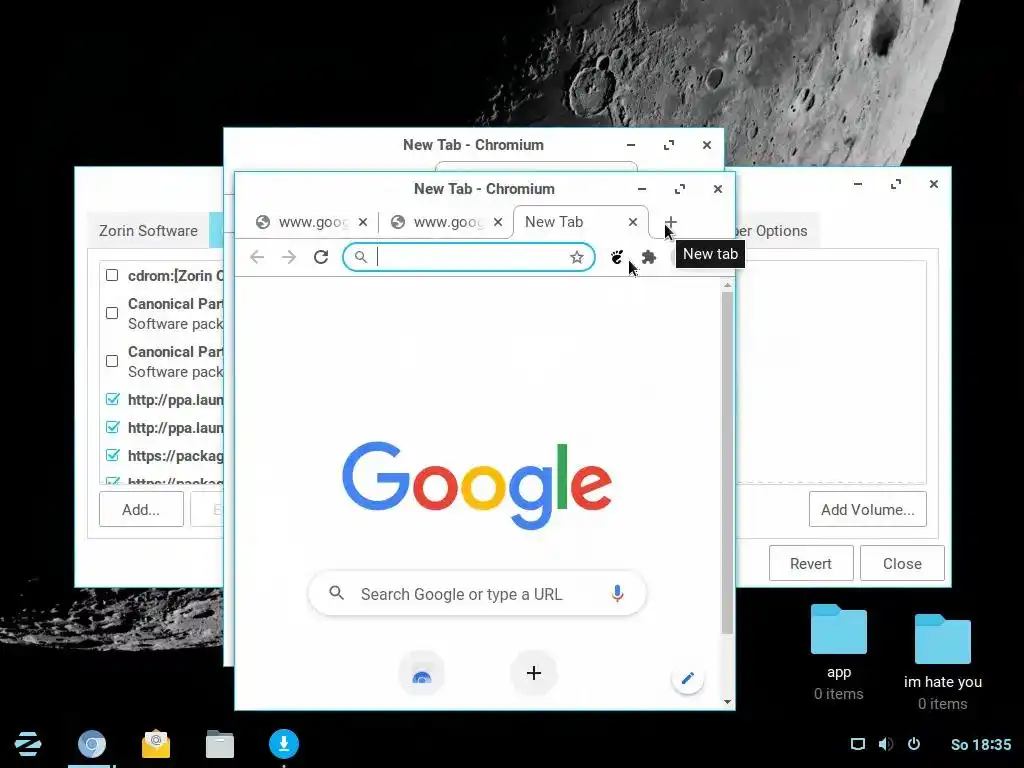This screenshot has height=768, width=1024.
Task: Uncheck the https://packag source checkbox
Action: [112, 455]
